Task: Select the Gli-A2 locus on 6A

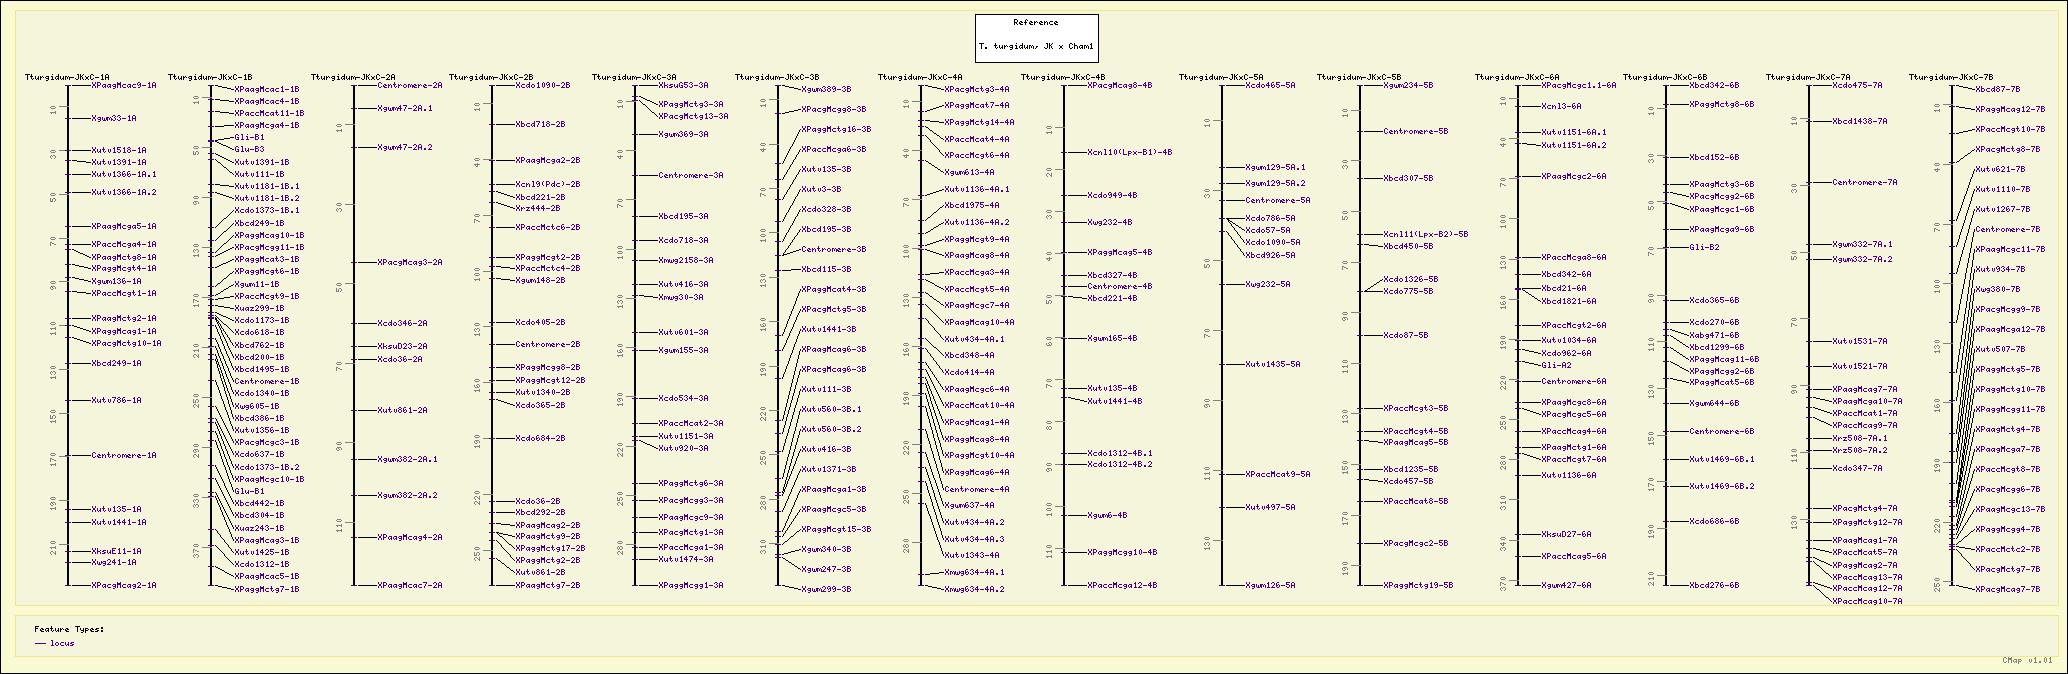Action: click(x=1556, y=366)
